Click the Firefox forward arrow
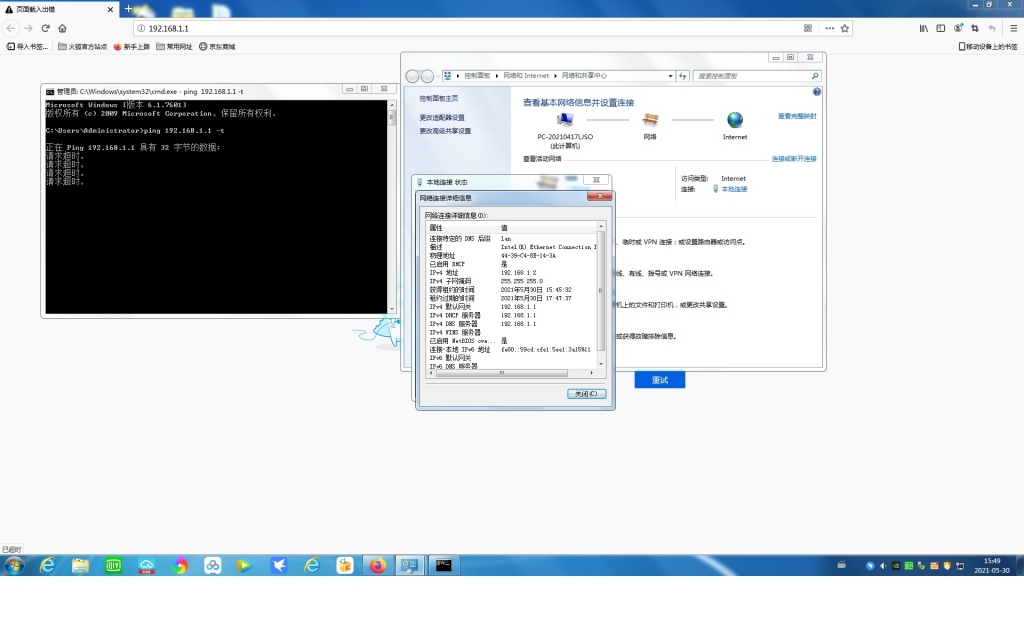1024x640 pixels. coord(28,28)
